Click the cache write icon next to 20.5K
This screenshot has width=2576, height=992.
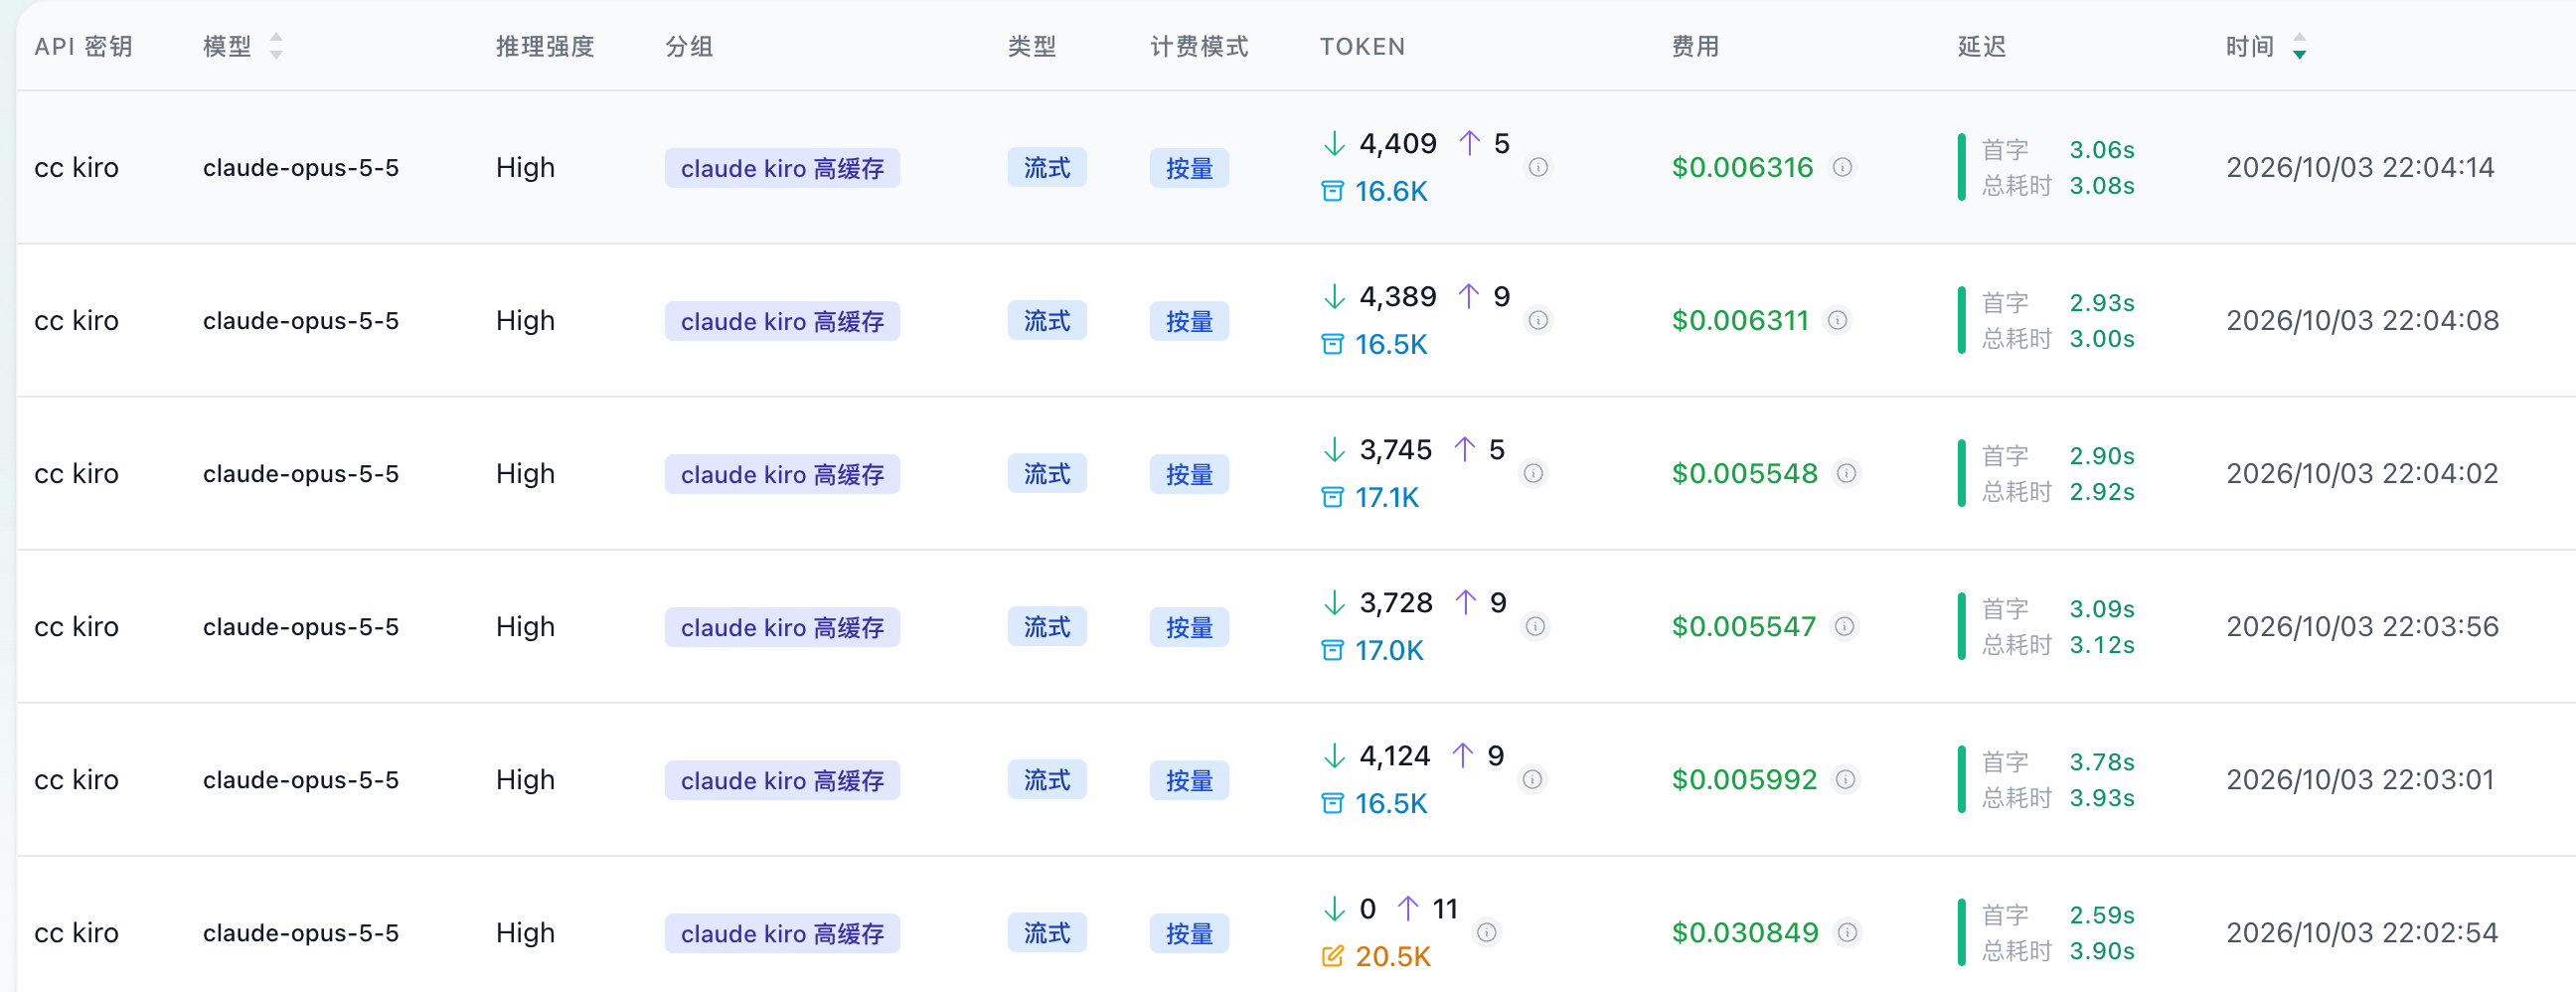1332,956
